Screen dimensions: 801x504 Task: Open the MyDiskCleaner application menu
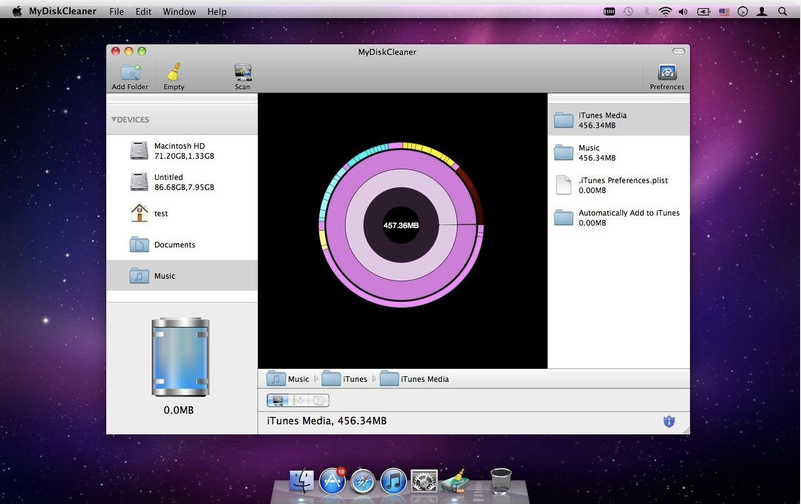click(x=62, y=11)
